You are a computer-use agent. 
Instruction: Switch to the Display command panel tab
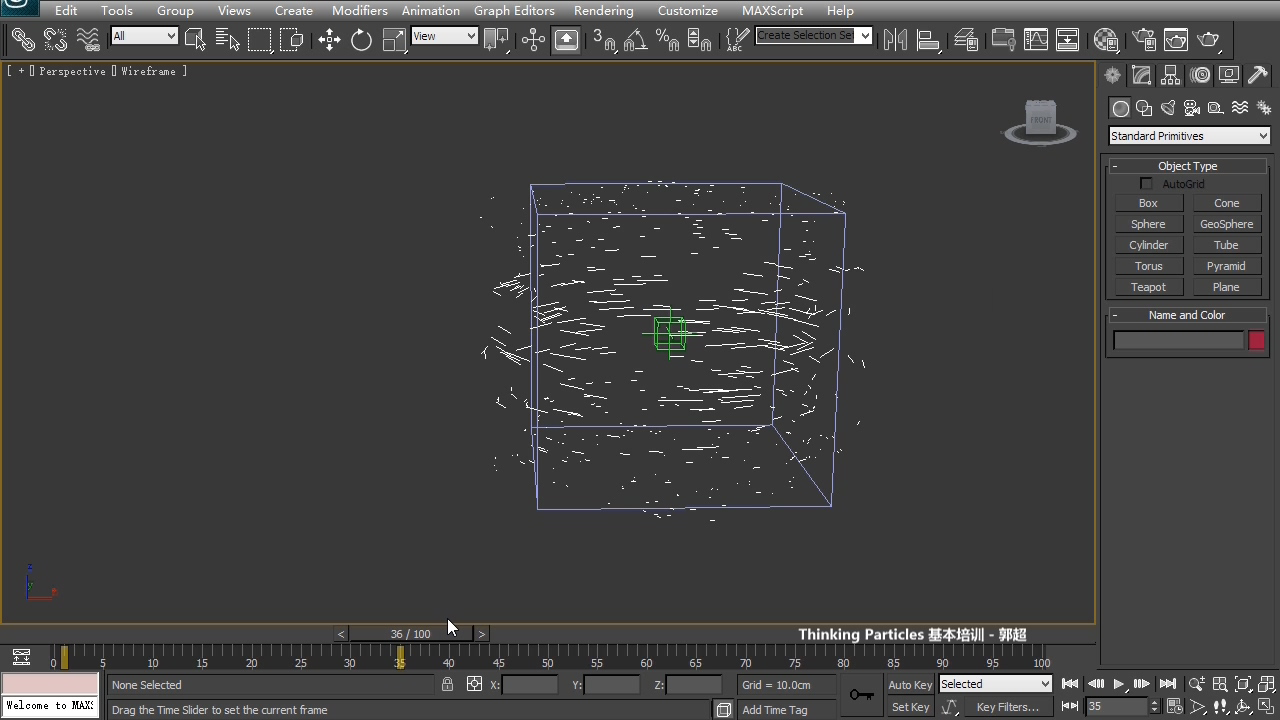(1229, 76)
